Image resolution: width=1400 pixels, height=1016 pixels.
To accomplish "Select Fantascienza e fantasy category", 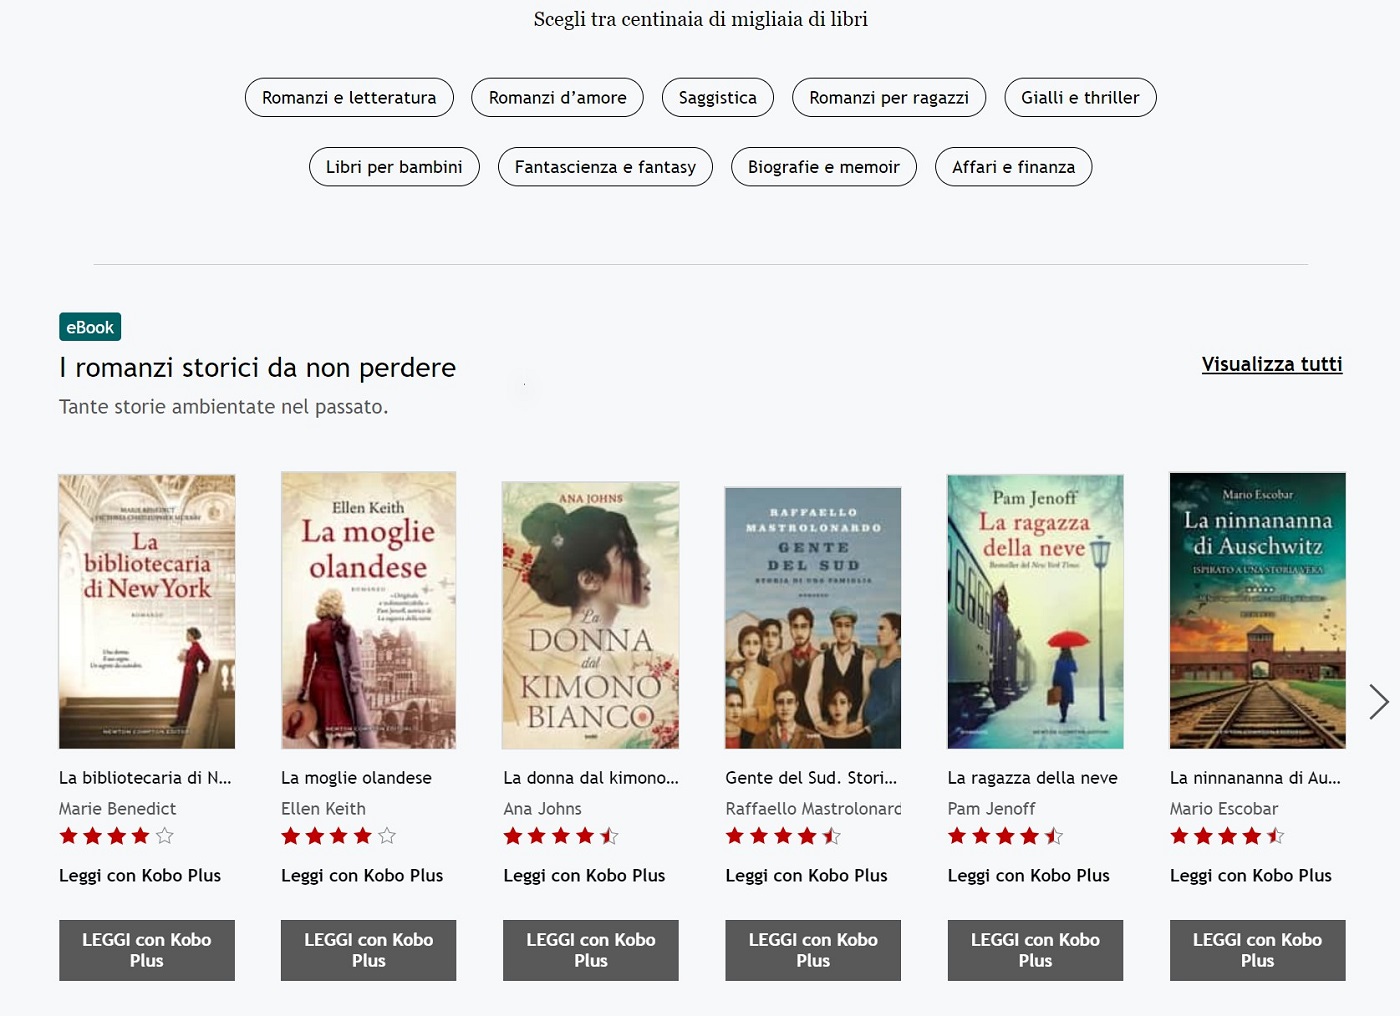I will click(x=605, y=167).
